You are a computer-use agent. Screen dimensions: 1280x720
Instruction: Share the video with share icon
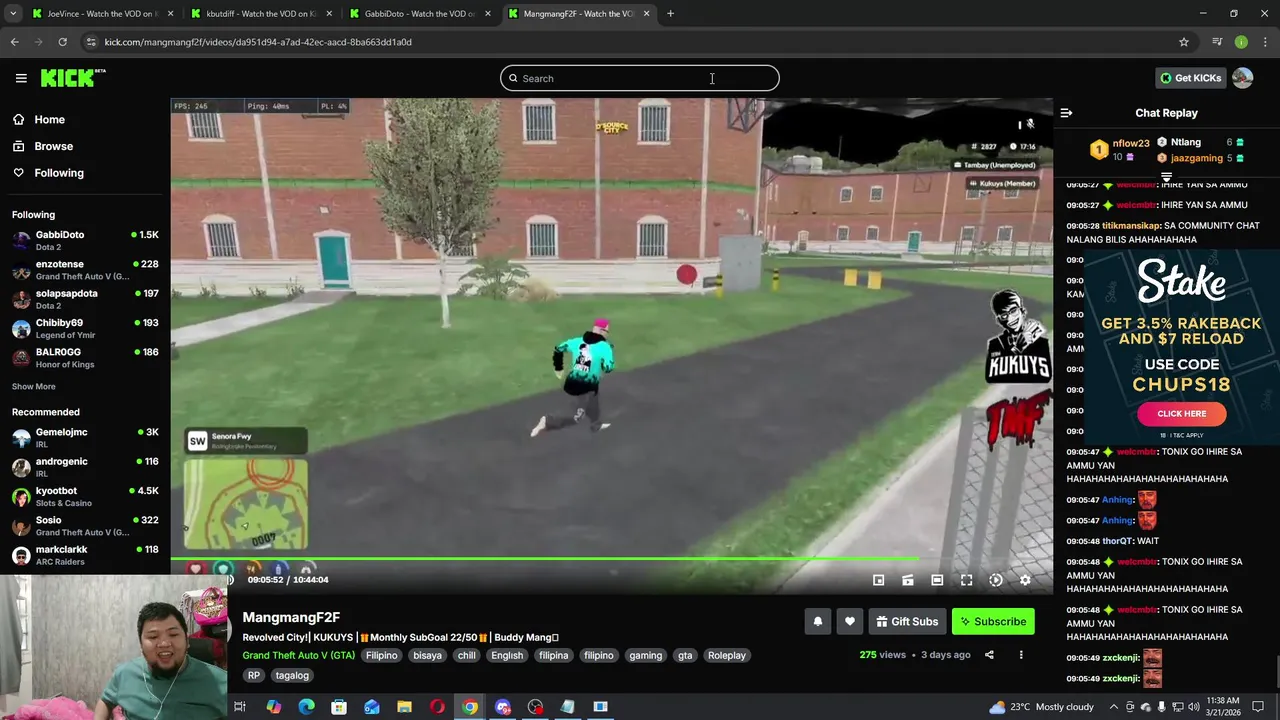click(x=989, y=655)
